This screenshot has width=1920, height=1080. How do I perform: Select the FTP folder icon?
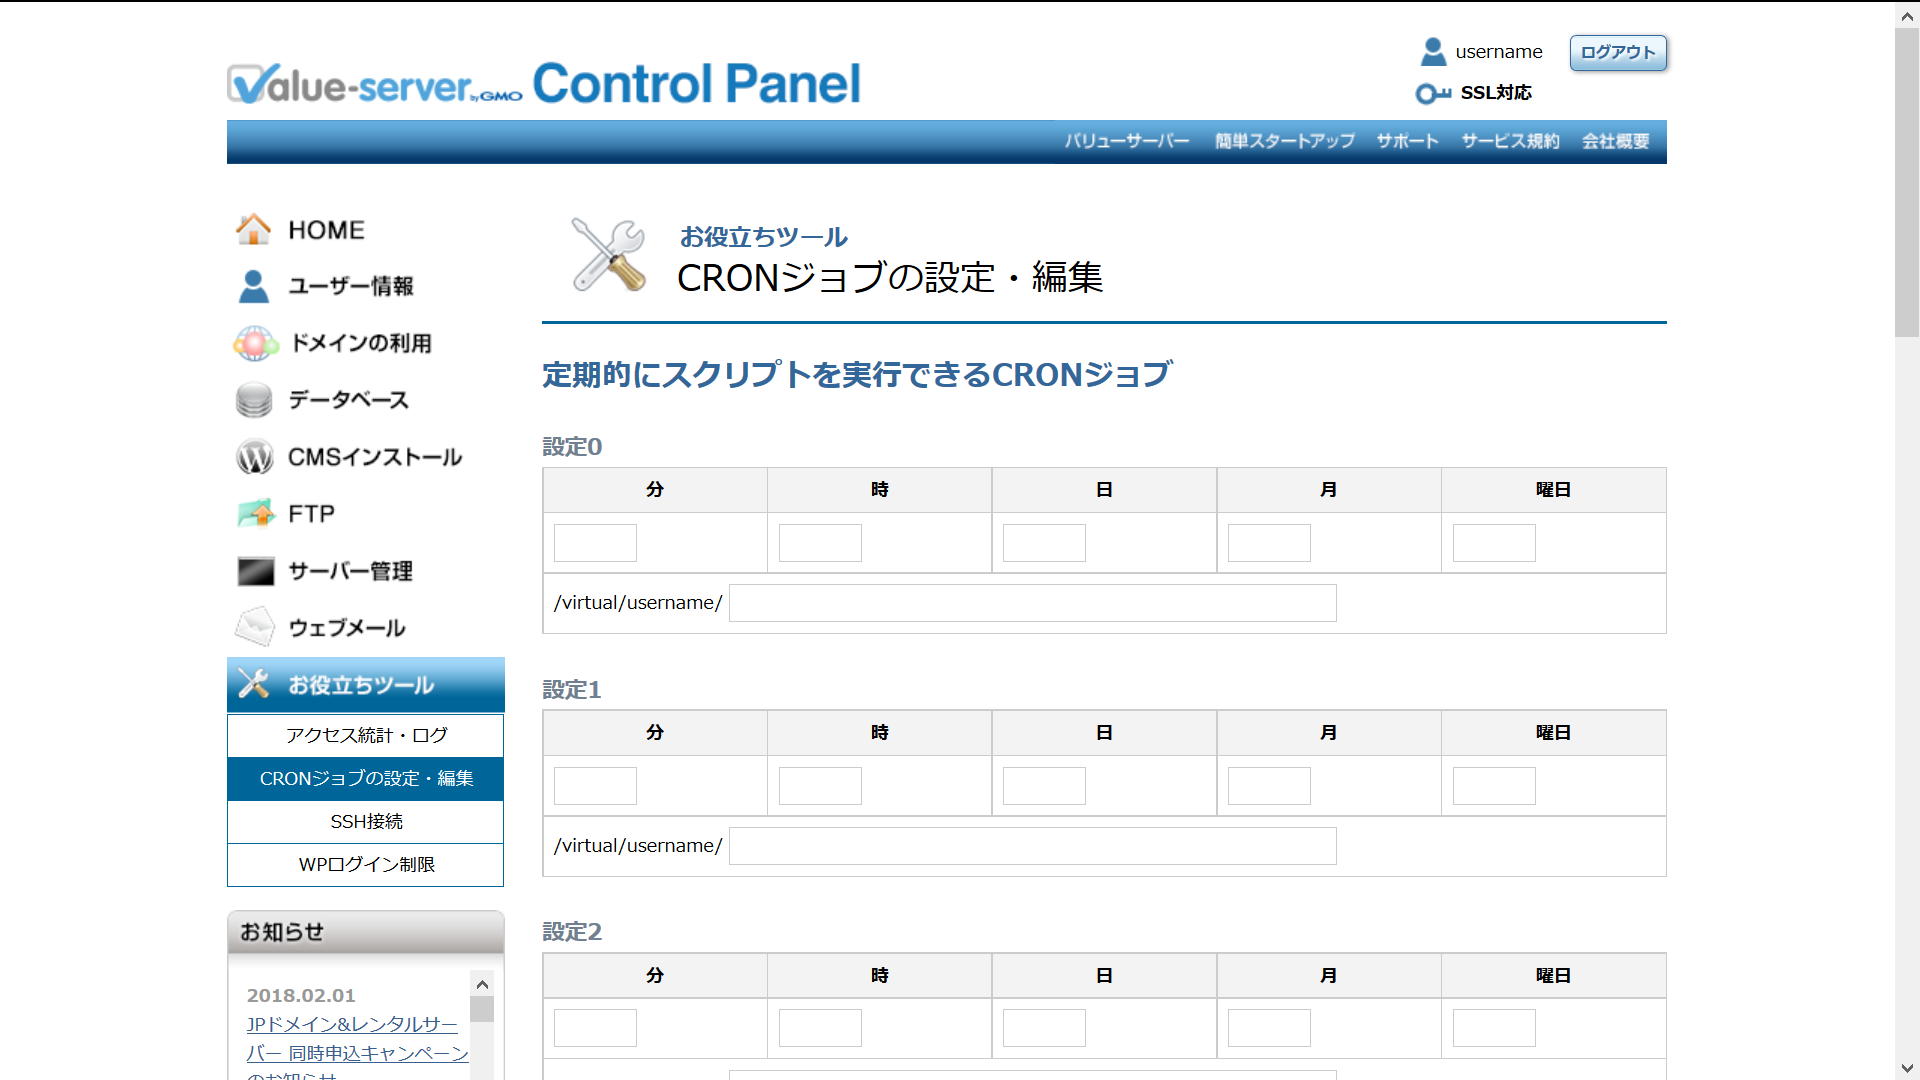(256, 514)
